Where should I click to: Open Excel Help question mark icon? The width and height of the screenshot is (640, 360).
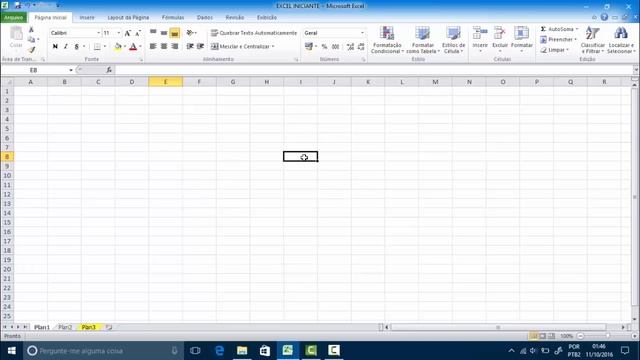(x=604, y=17)
